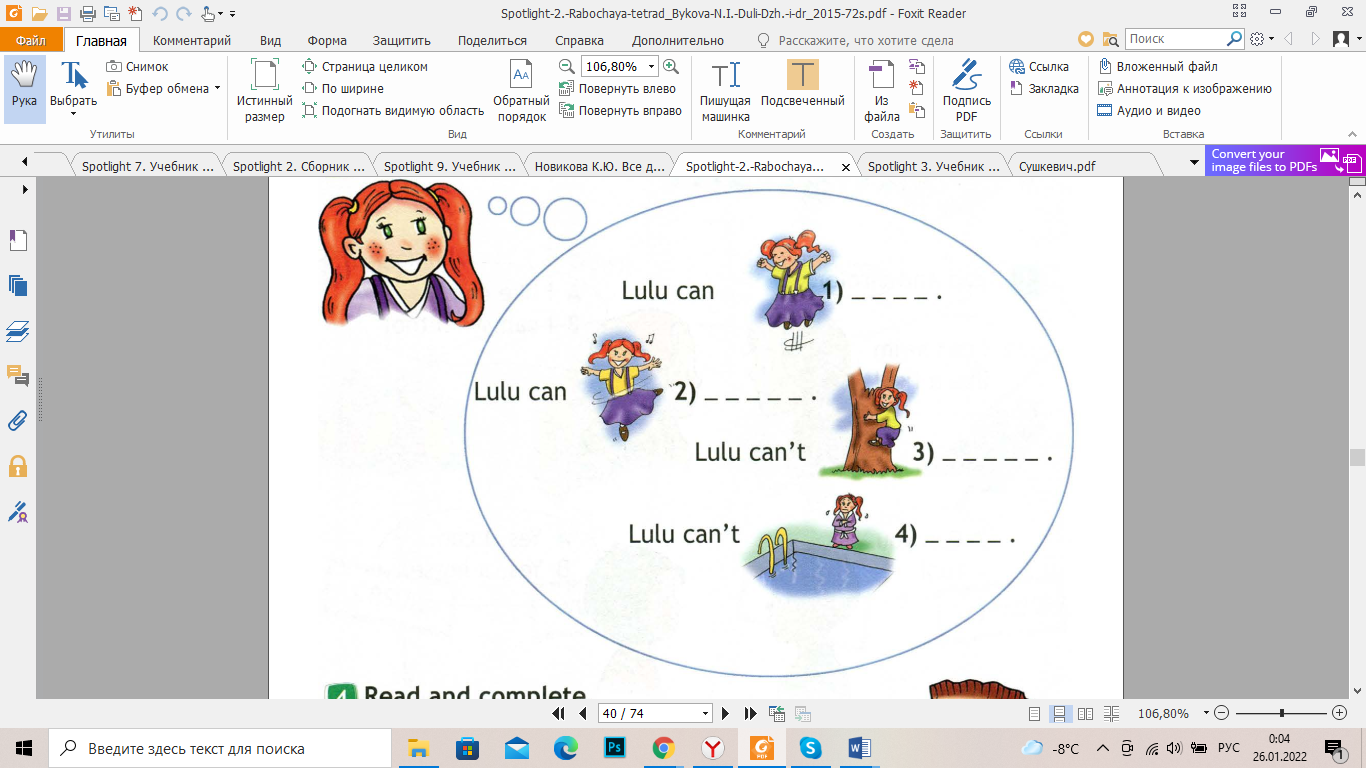1366x768 pixels.
Task: Enable continuous page view mode
Action: point(1061,714)
